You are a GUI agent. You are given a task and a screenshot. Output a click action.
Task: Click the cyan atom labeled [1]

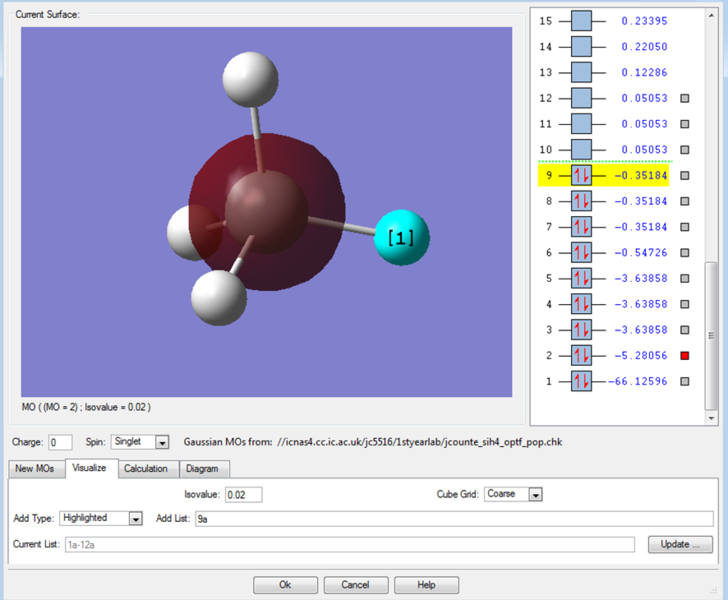401,238
